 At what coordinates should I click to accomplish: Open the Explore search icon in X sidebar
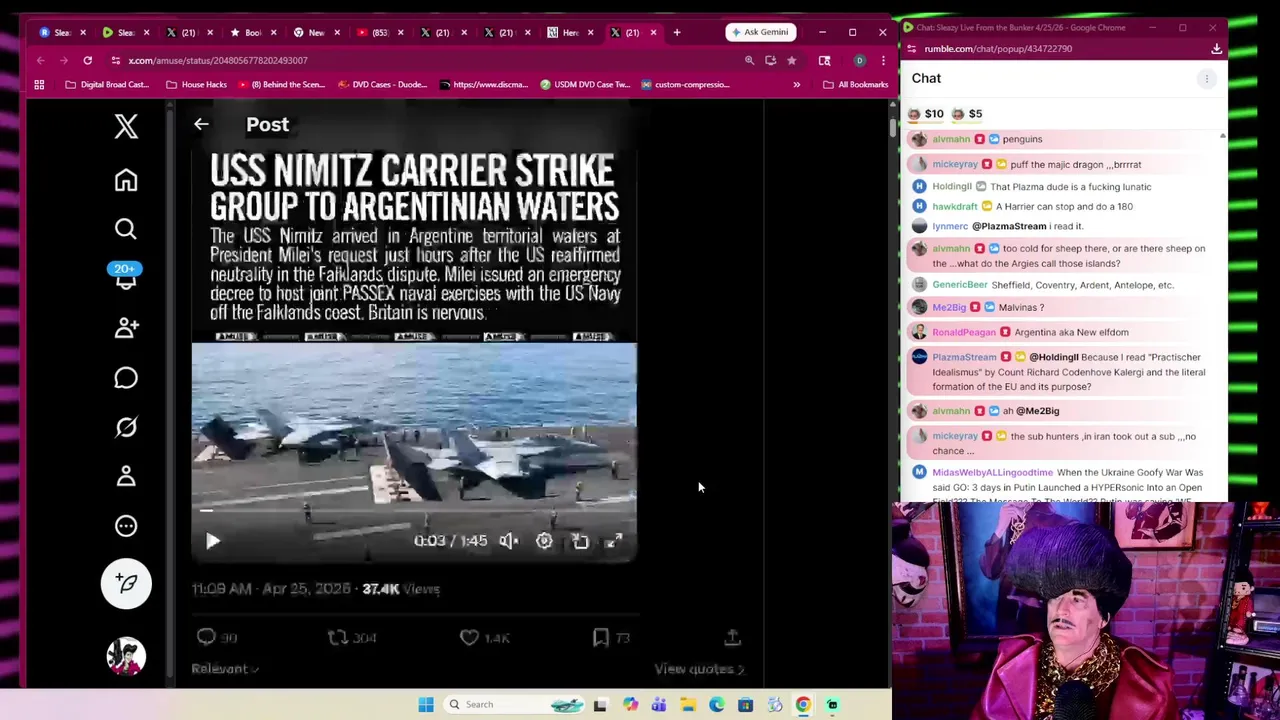(126, 229)
